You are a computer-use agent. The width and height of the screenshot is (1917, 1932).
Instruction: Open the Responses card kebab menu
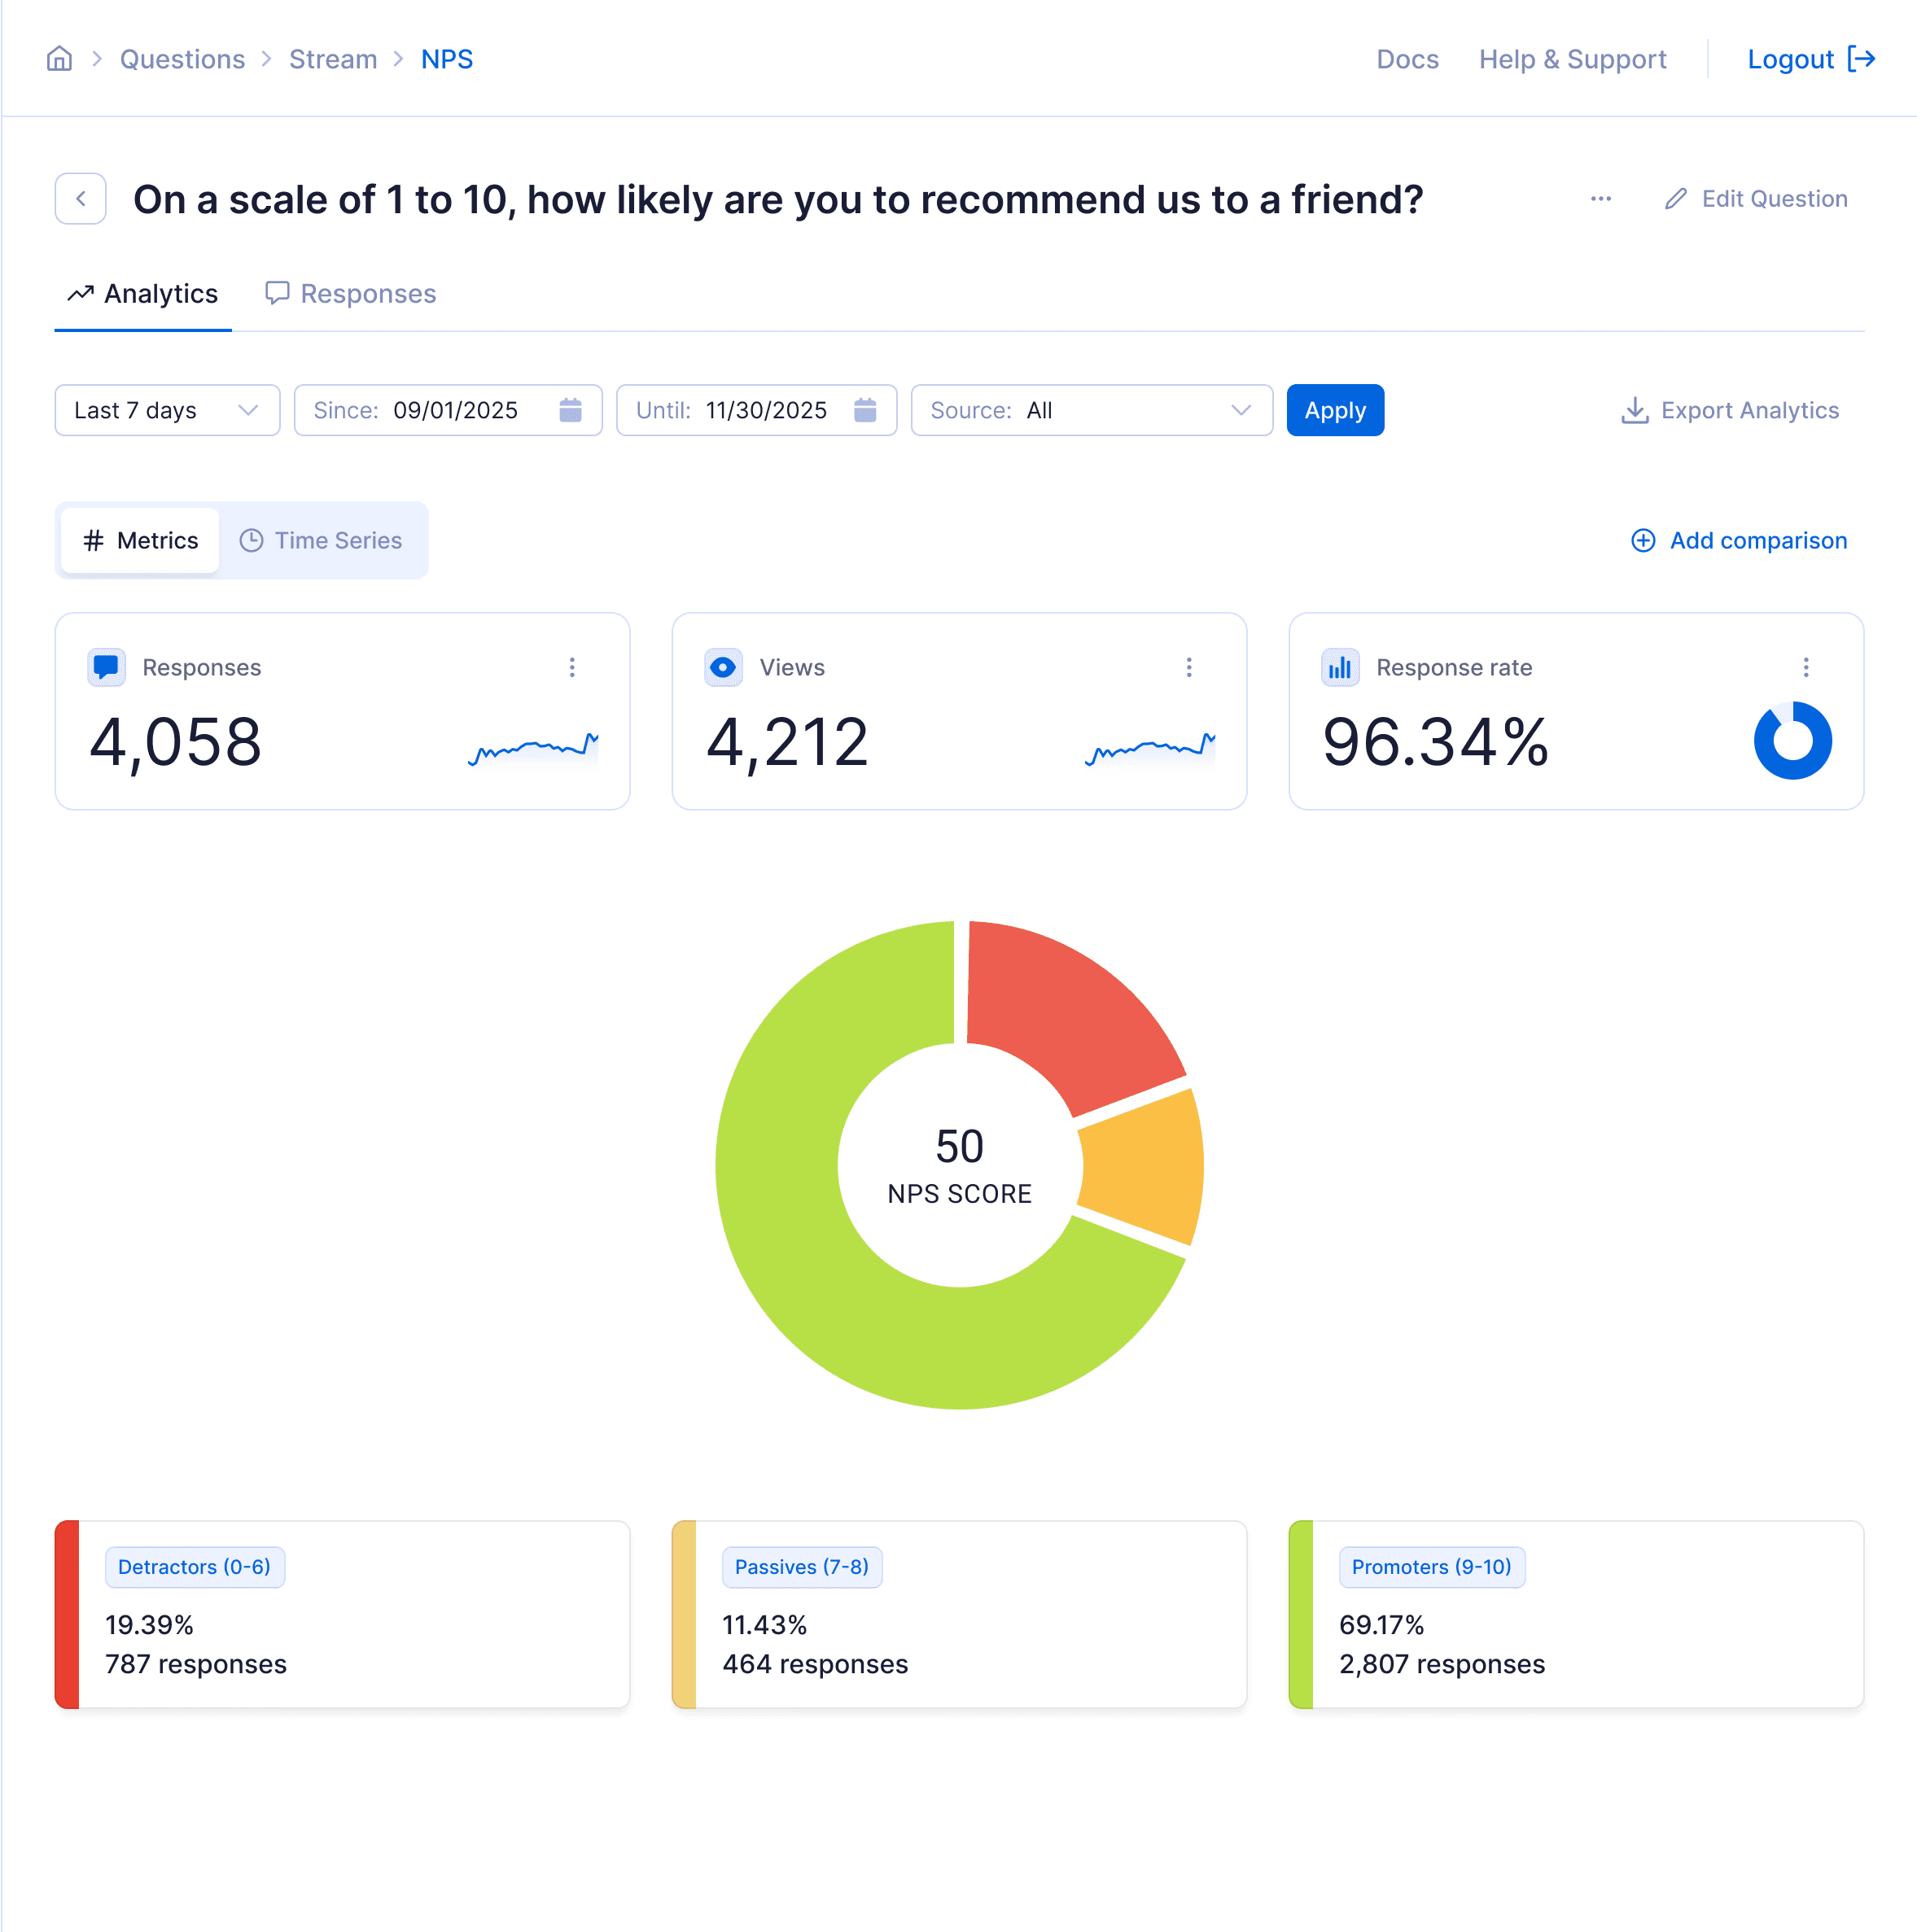click(x=572, y=667)
